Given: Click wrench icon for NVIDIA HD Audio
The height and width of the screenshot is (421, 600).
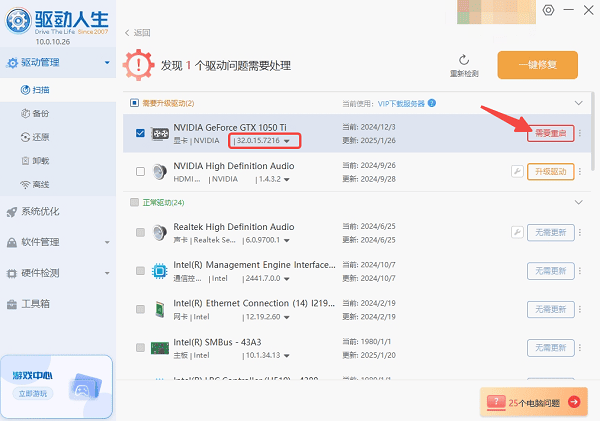Looking at the screenshot, I should tap(517, 171).
